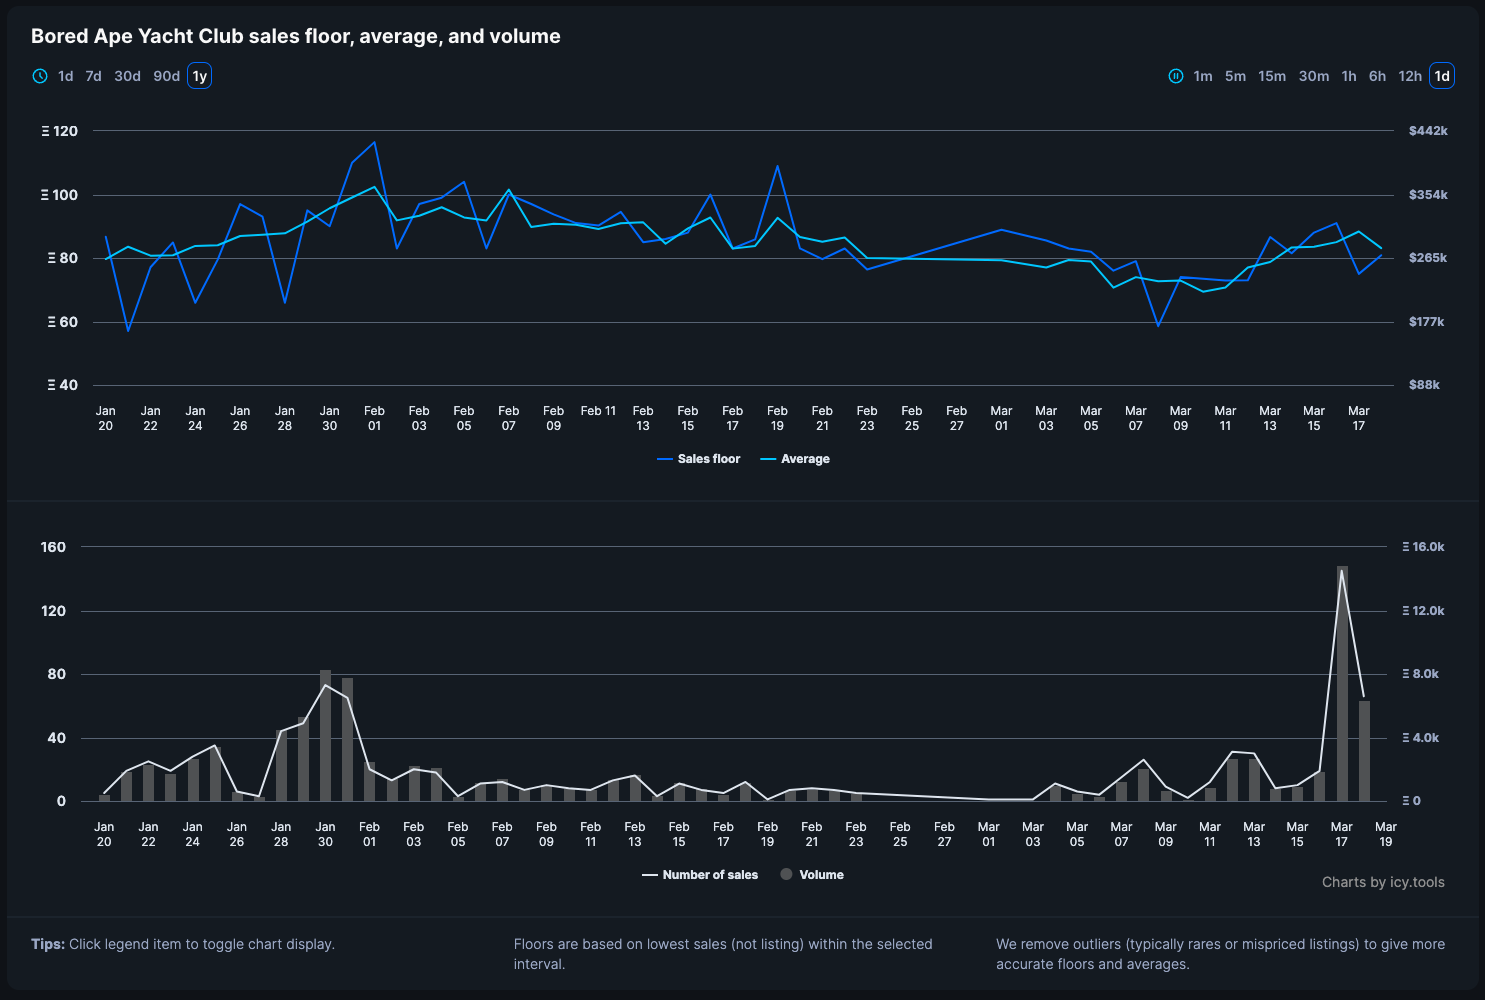1485x1000 pixels.
Task: Click the Ξ 16.0k volume axis label
Action: 1424,547
